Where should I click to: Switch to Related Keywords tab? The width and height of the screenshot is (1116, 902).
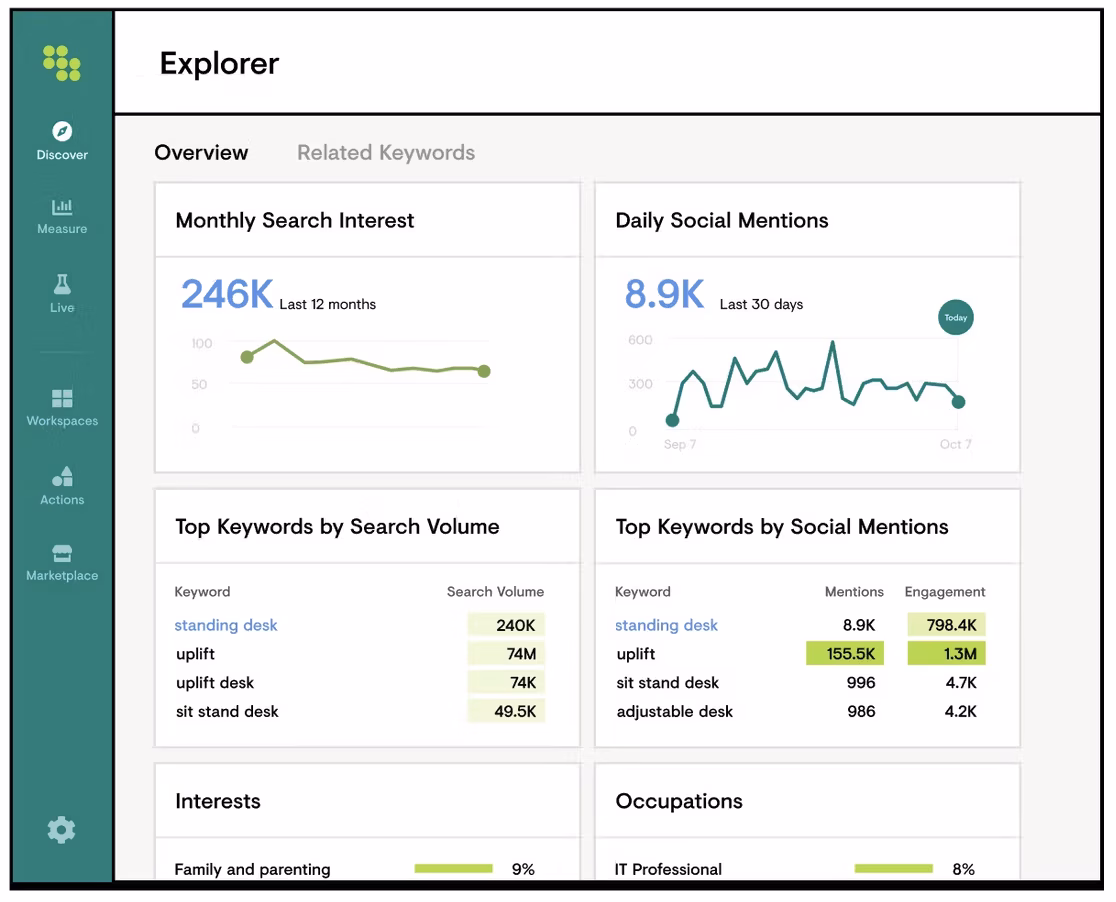386,153
